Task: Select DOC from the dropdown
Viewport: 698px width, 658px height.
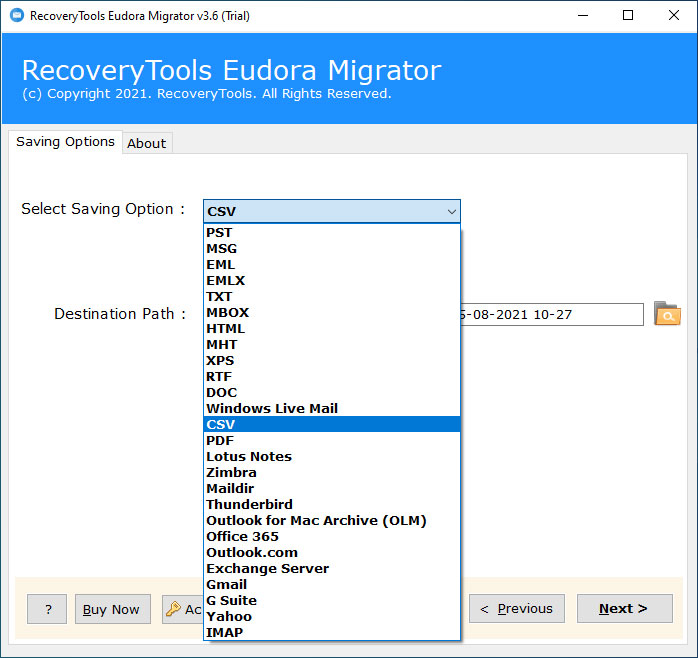Action: (332, 393)
